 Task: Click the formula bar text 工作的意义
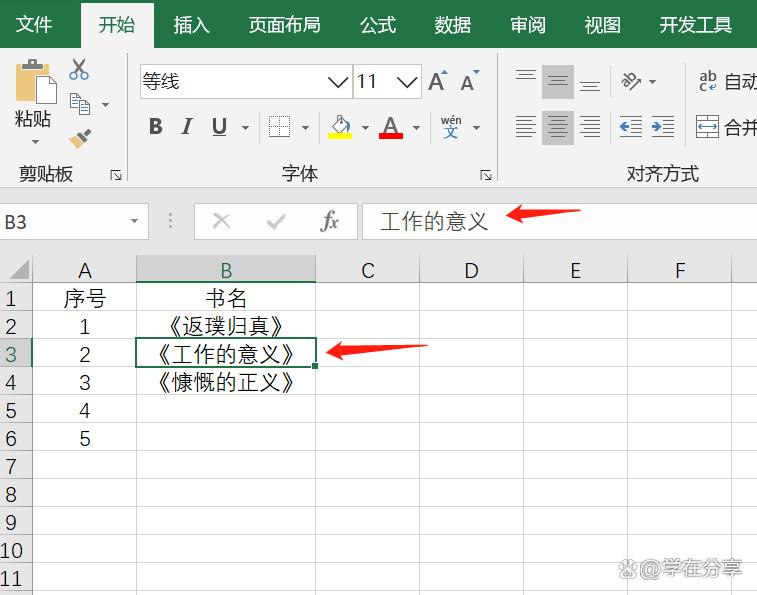(x=434, y=222)
